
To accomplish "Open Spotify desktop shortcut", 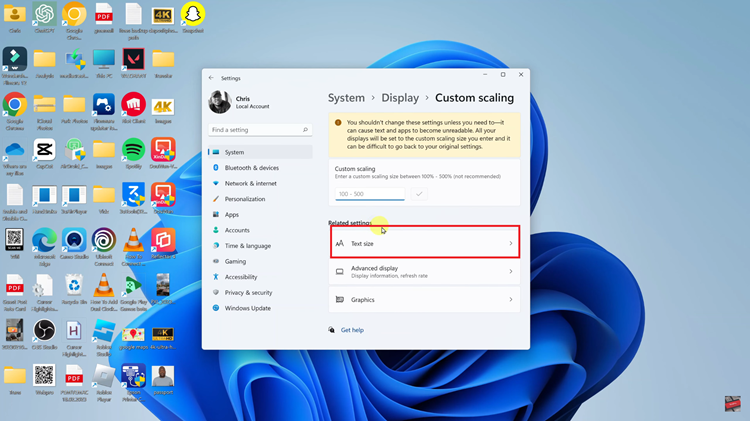I will (133, 154).
